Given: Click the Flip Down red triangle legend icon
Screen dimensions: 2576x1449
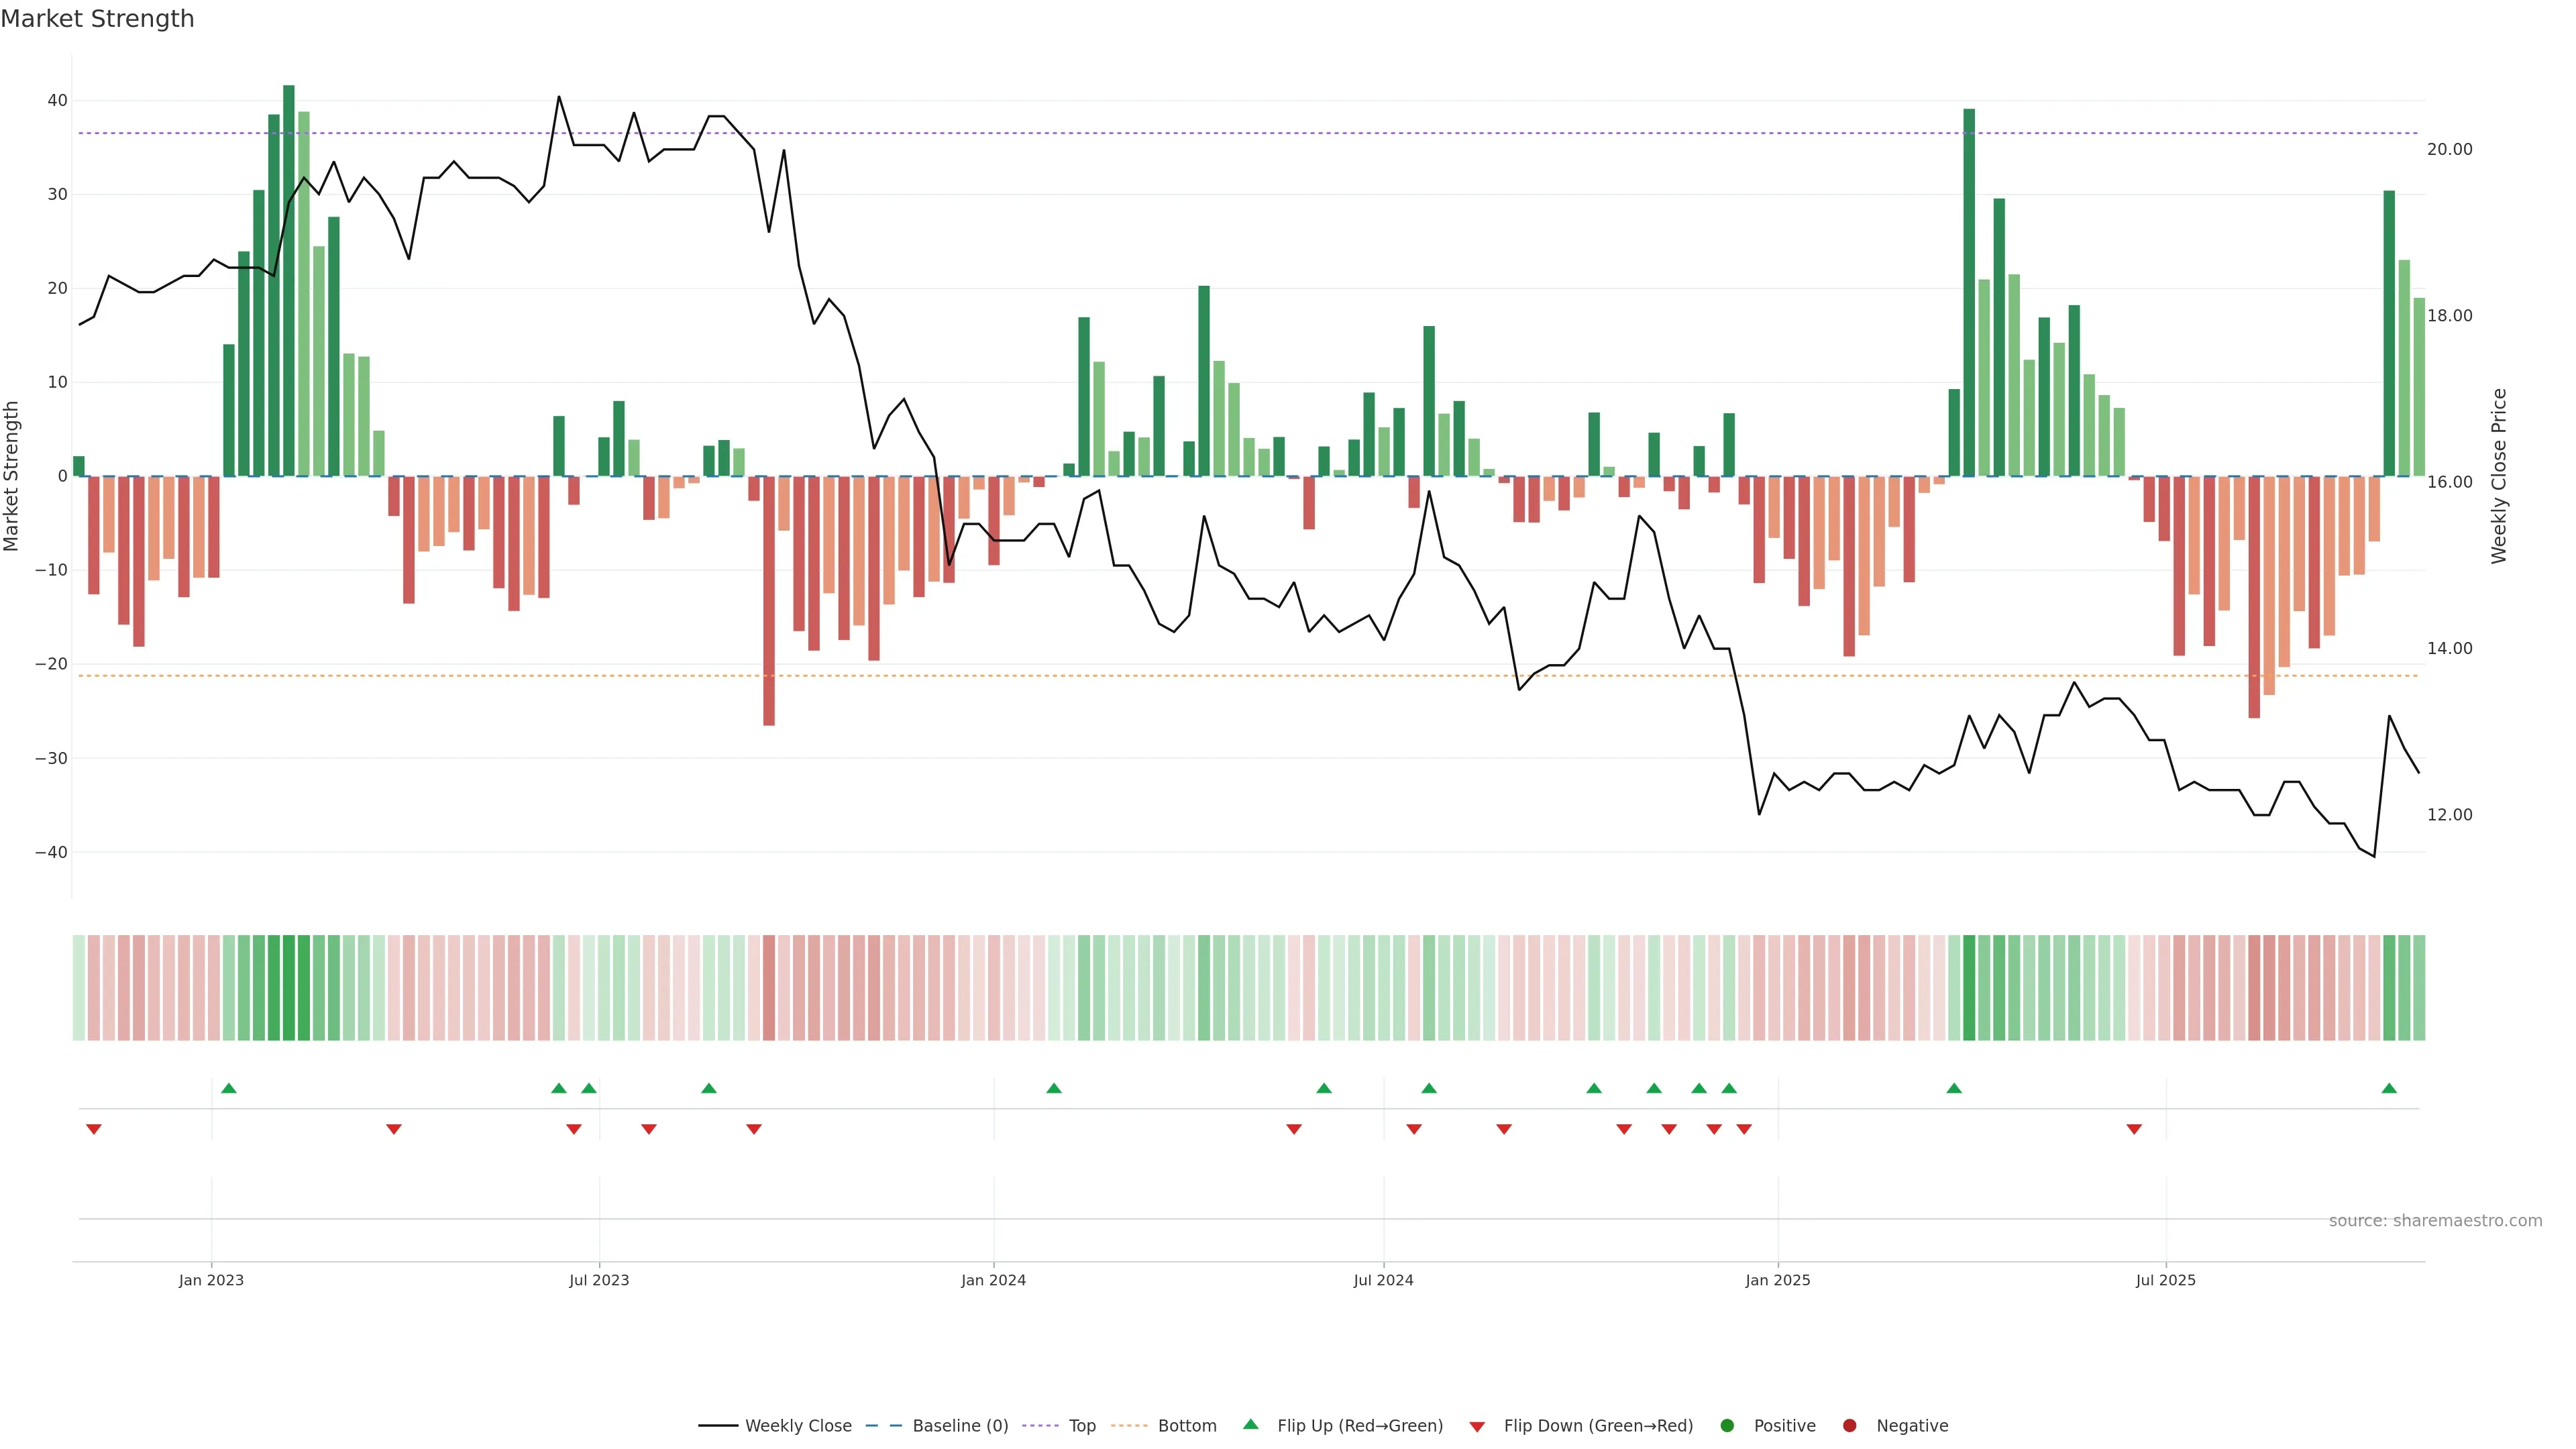Looking at the screenshot, I should click(x=1477, y=1426).
